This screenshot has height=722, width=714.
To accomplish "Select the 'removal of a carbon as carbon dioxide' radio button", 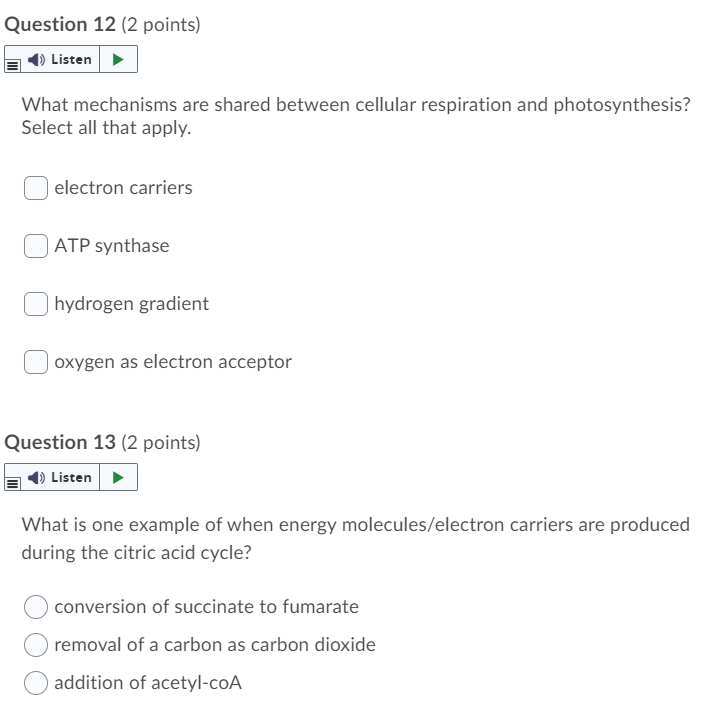I will pyautogui.click(x=36, y=645).
